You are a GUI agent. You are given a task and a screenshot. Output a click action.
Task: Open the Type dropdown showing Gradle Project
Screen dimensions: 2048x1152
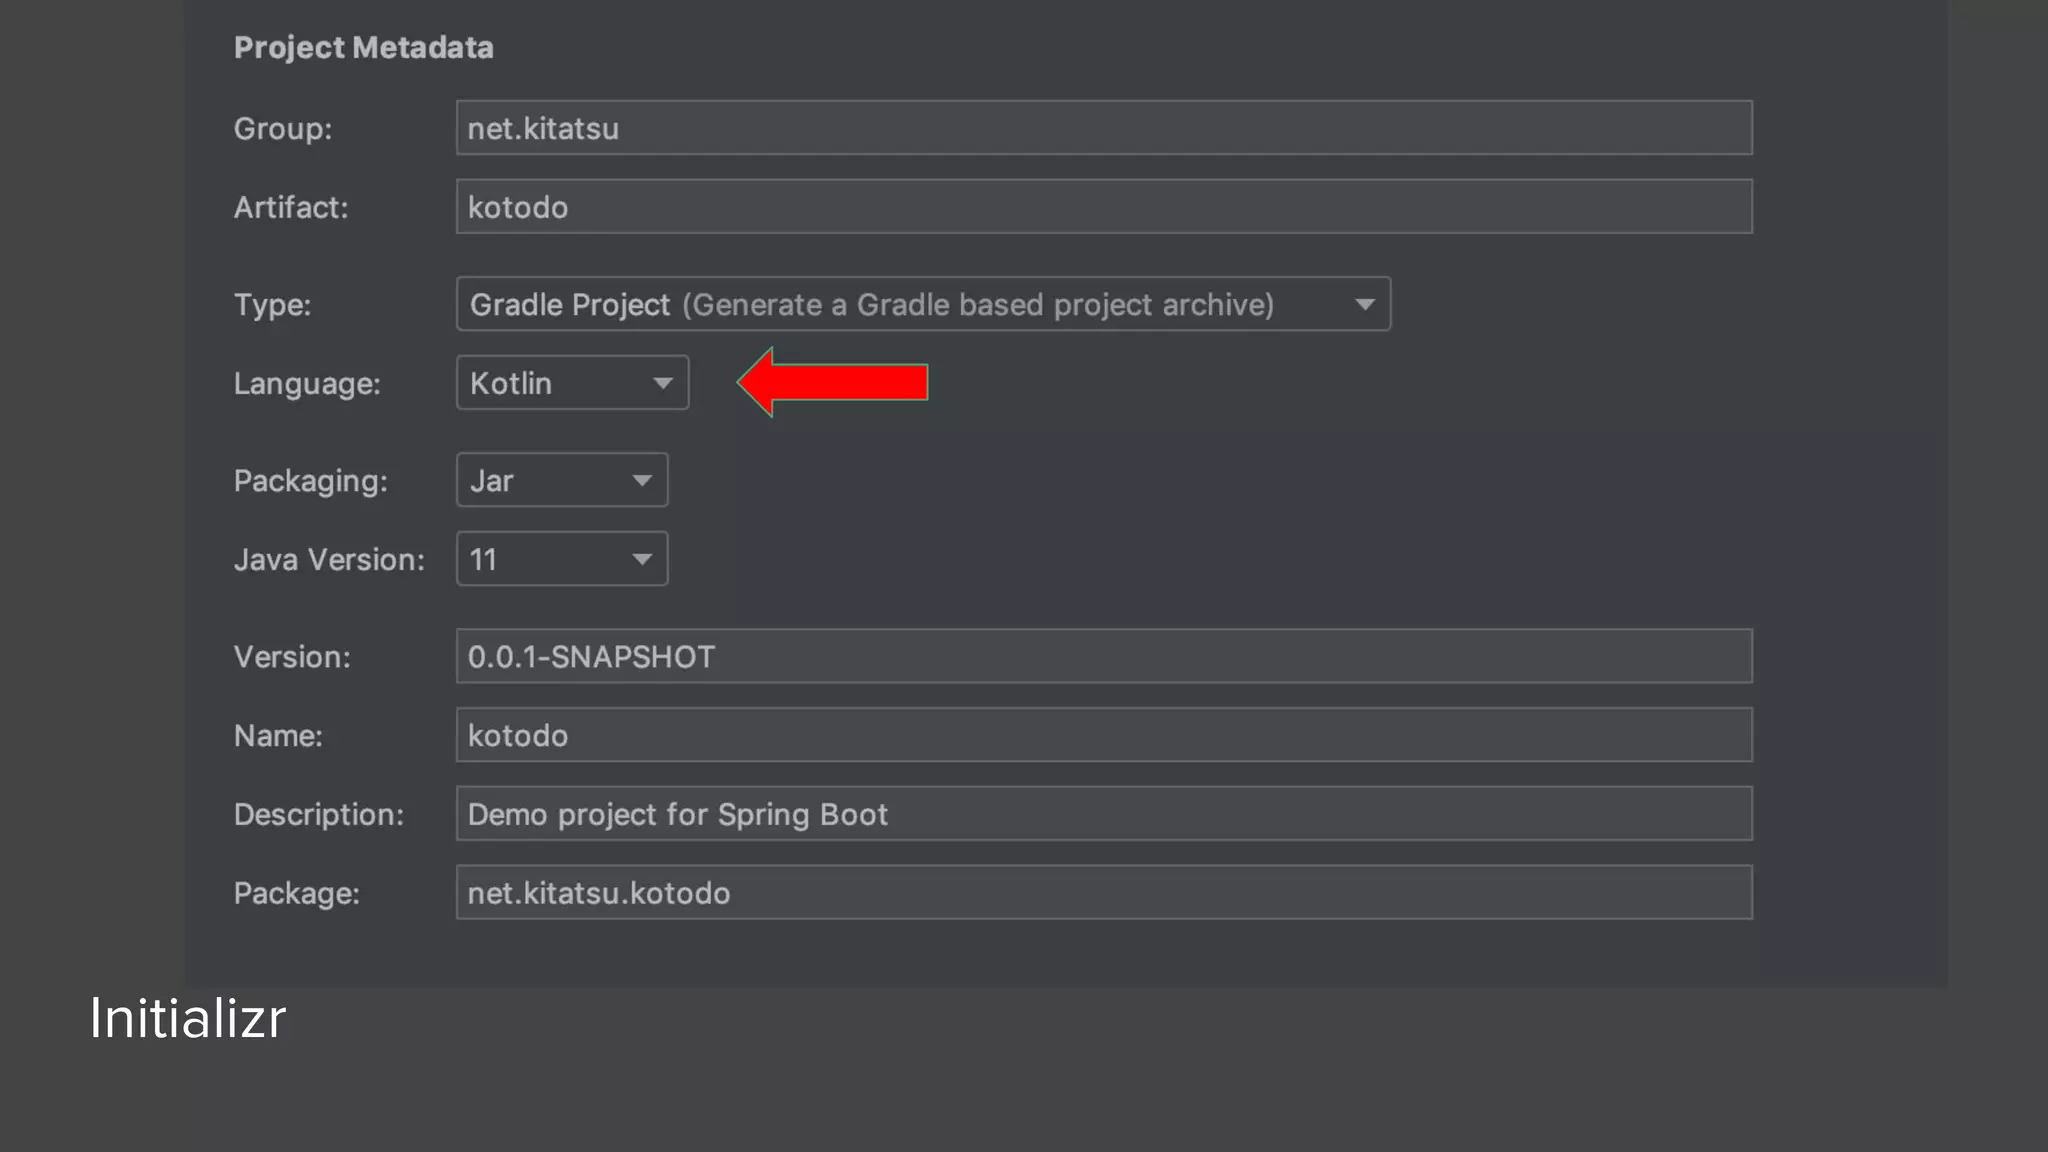pyautogui.click(x=923, y=304)
